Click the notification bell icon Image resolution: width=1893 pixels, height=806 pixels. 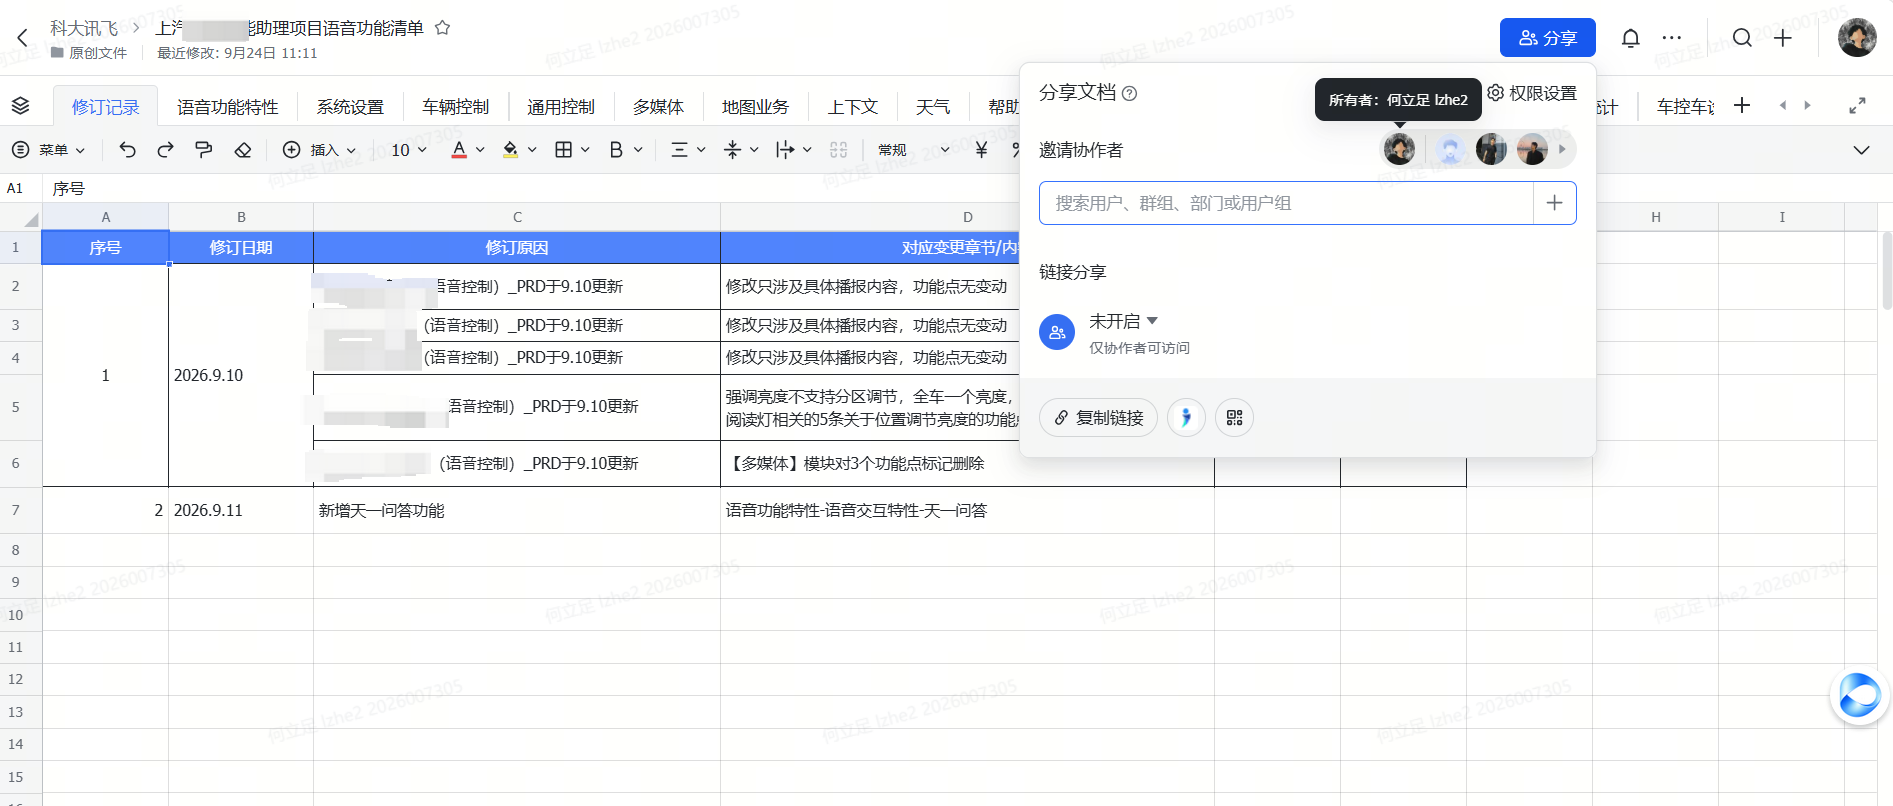(1630, 38)
